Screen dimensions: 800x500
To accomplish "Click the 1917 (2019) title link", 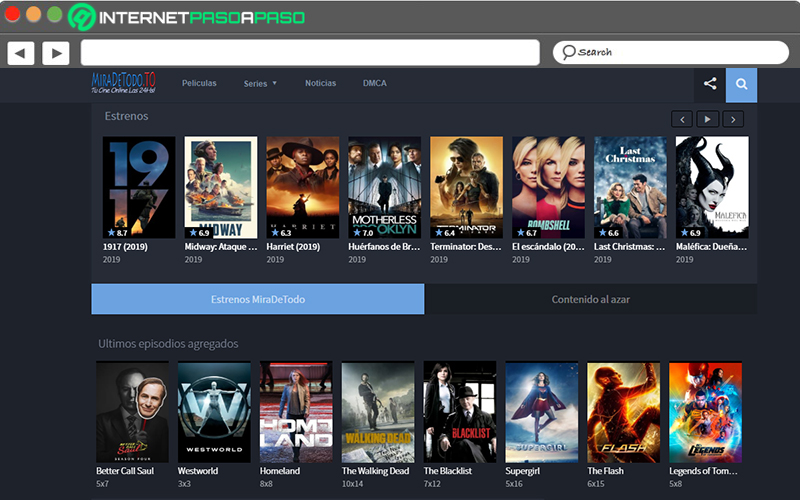I will (x=125, y=246).
